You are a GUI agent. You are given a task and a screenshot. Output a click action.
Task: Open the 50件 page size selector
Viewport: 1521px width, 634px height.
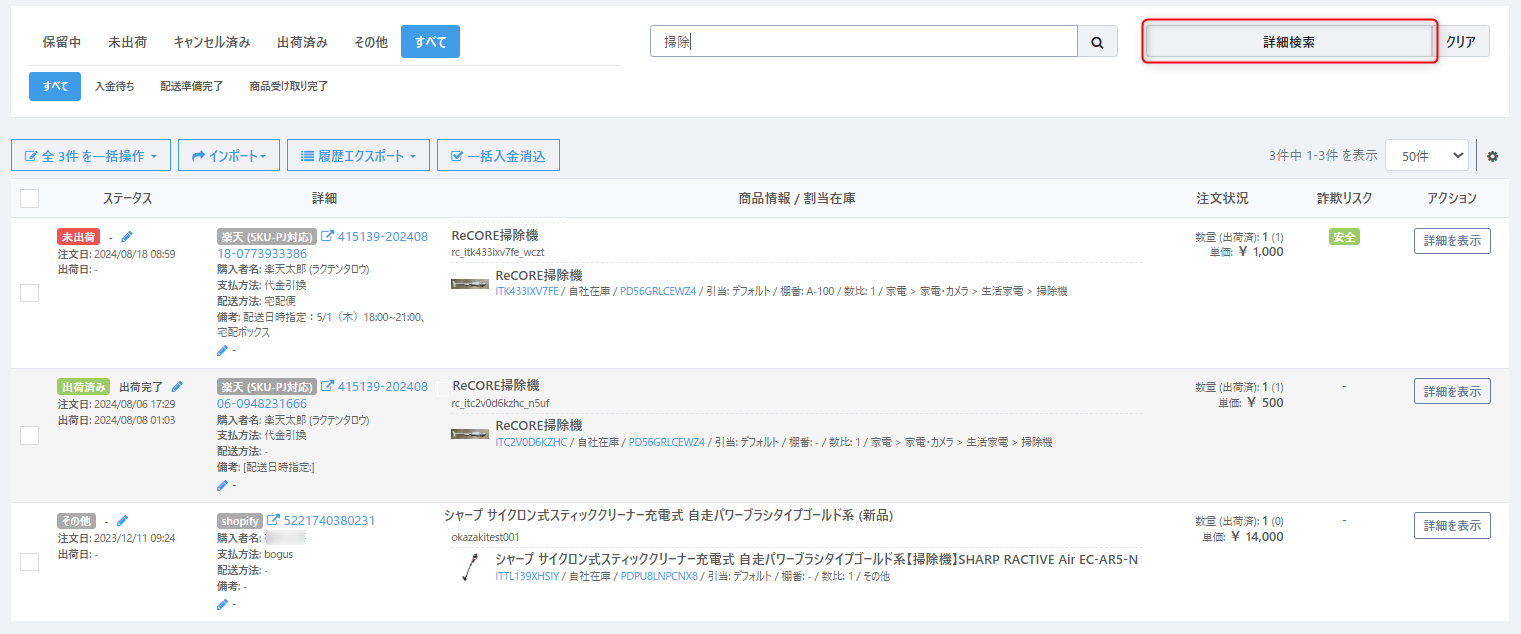click(x=1426, y=156)
